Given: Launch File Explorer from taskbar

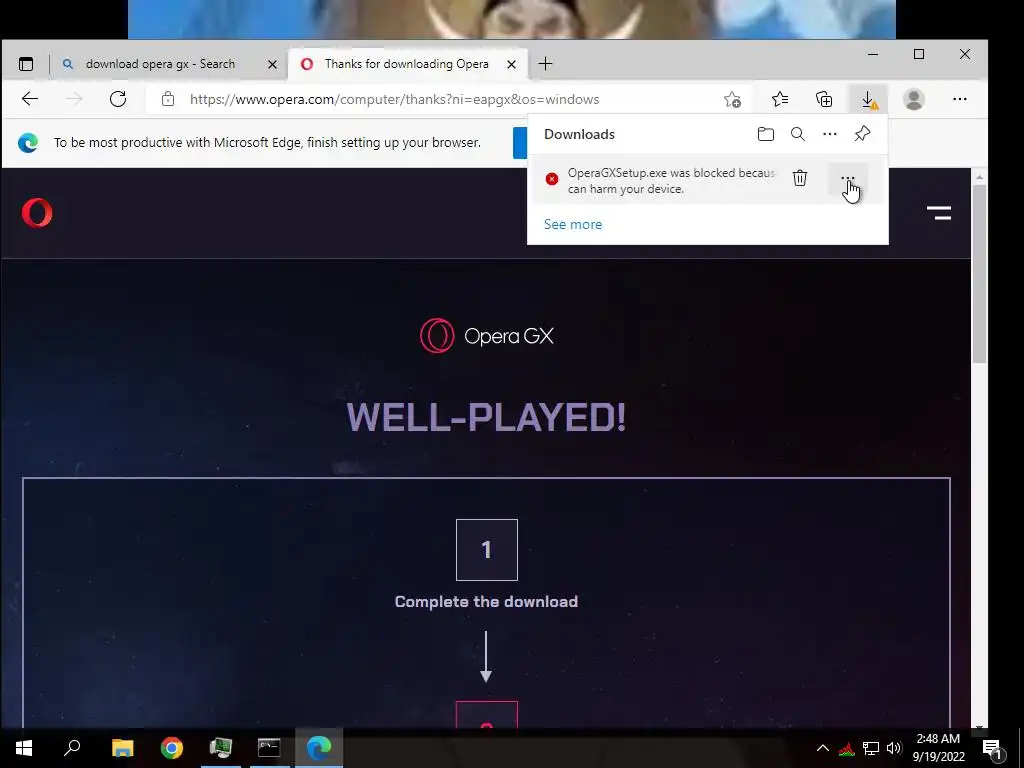Looking at the screenshot, I should pos(122,748).
